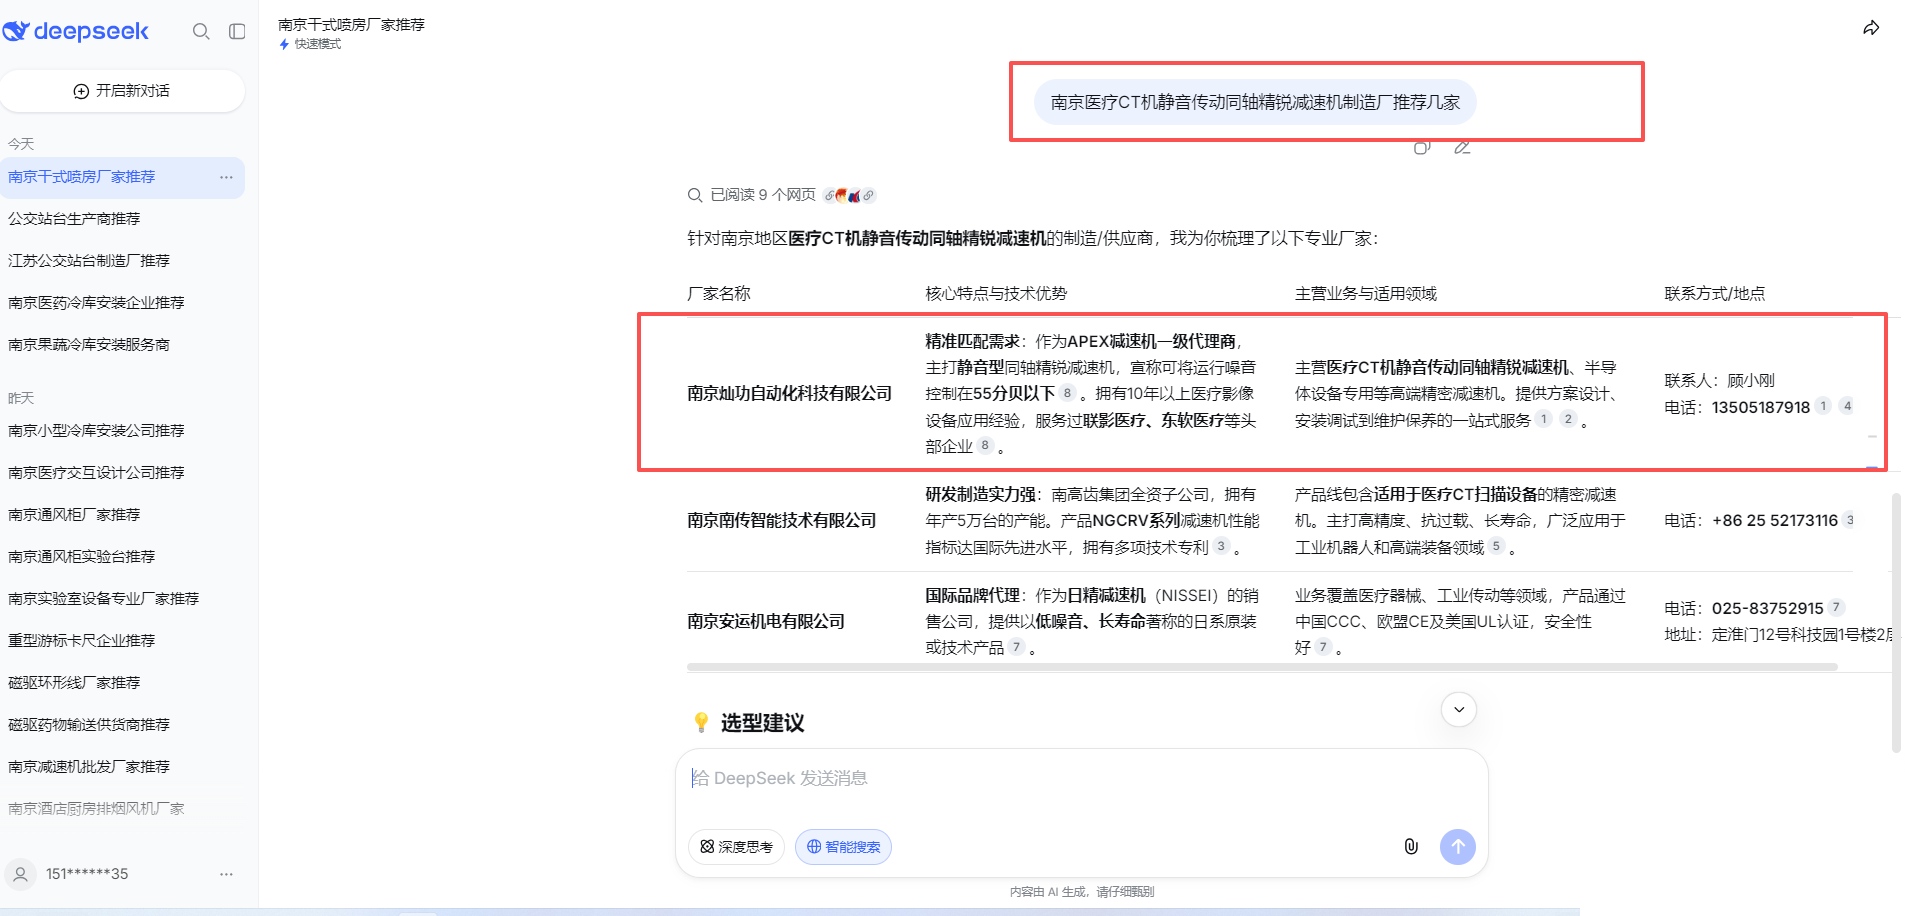Viewport: 1905px width, 916px height.
Task: Attach a file with the paperclip icon
Action: point(1411,847)
